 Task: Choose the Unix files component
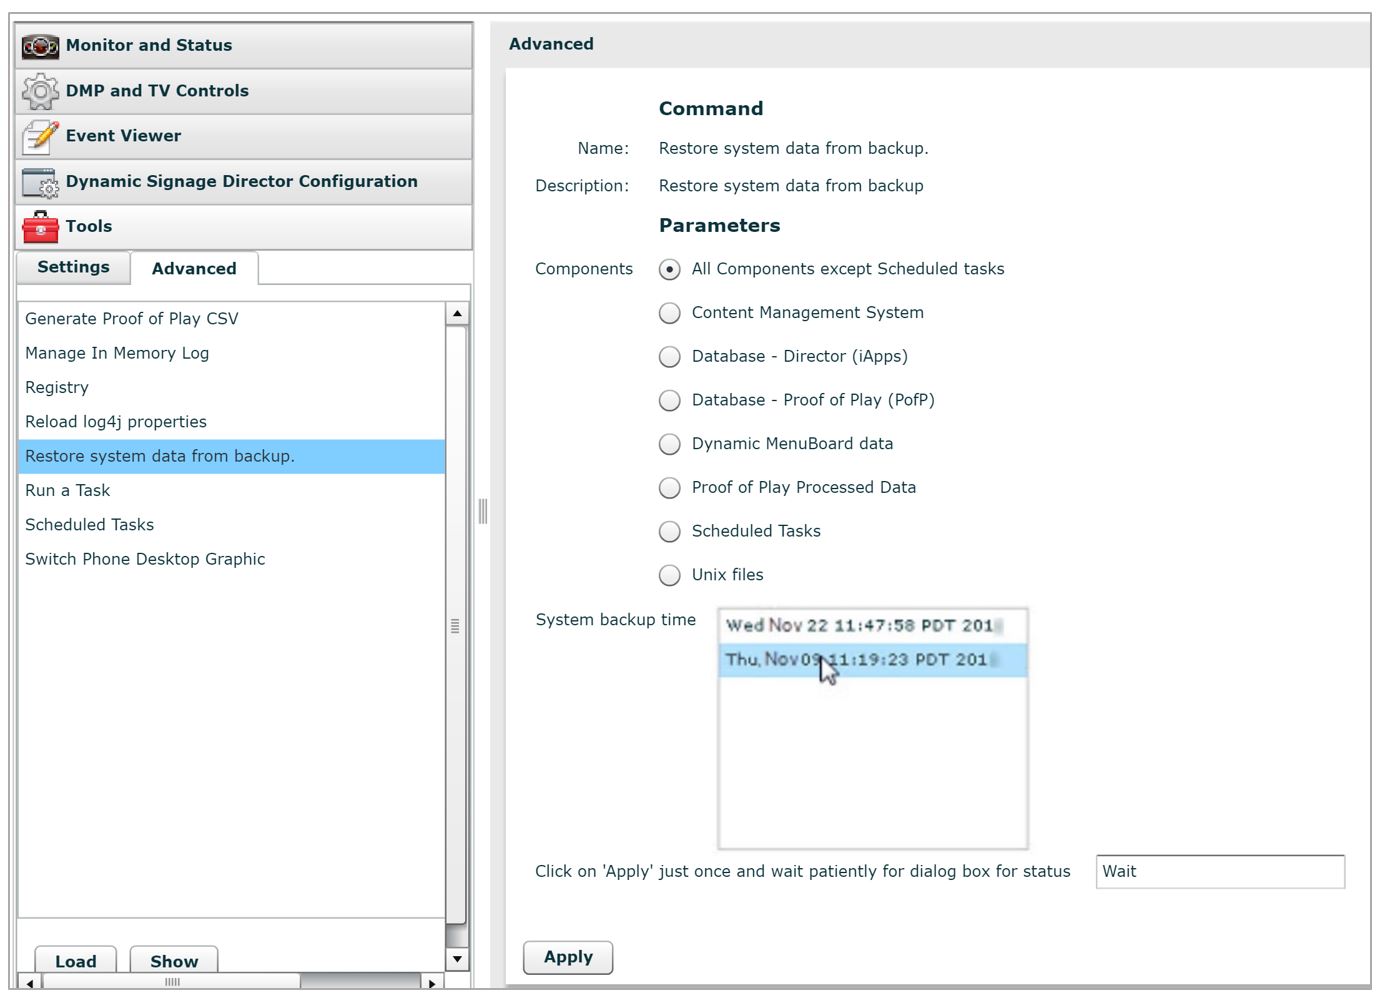coord(669,575)
